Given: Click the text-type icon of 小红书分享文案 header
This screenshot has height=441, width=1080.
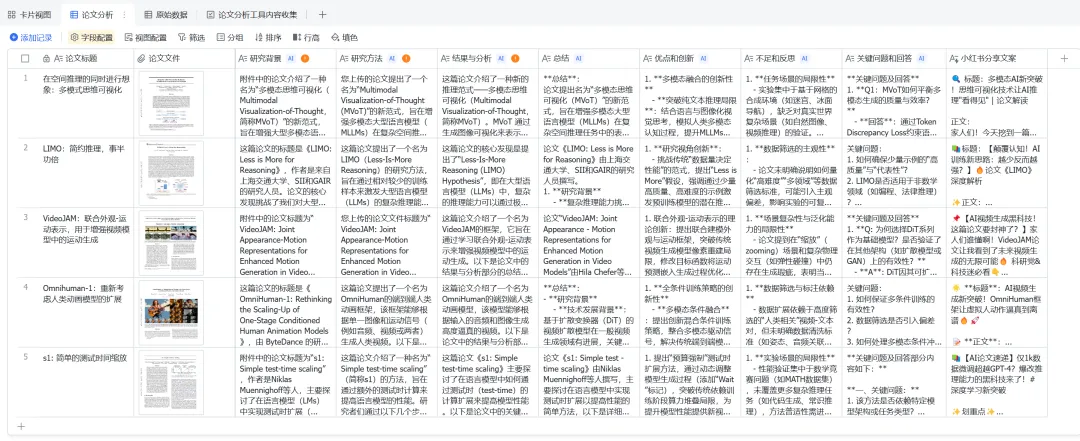Looking at the screenshot, I should [954, 59].
